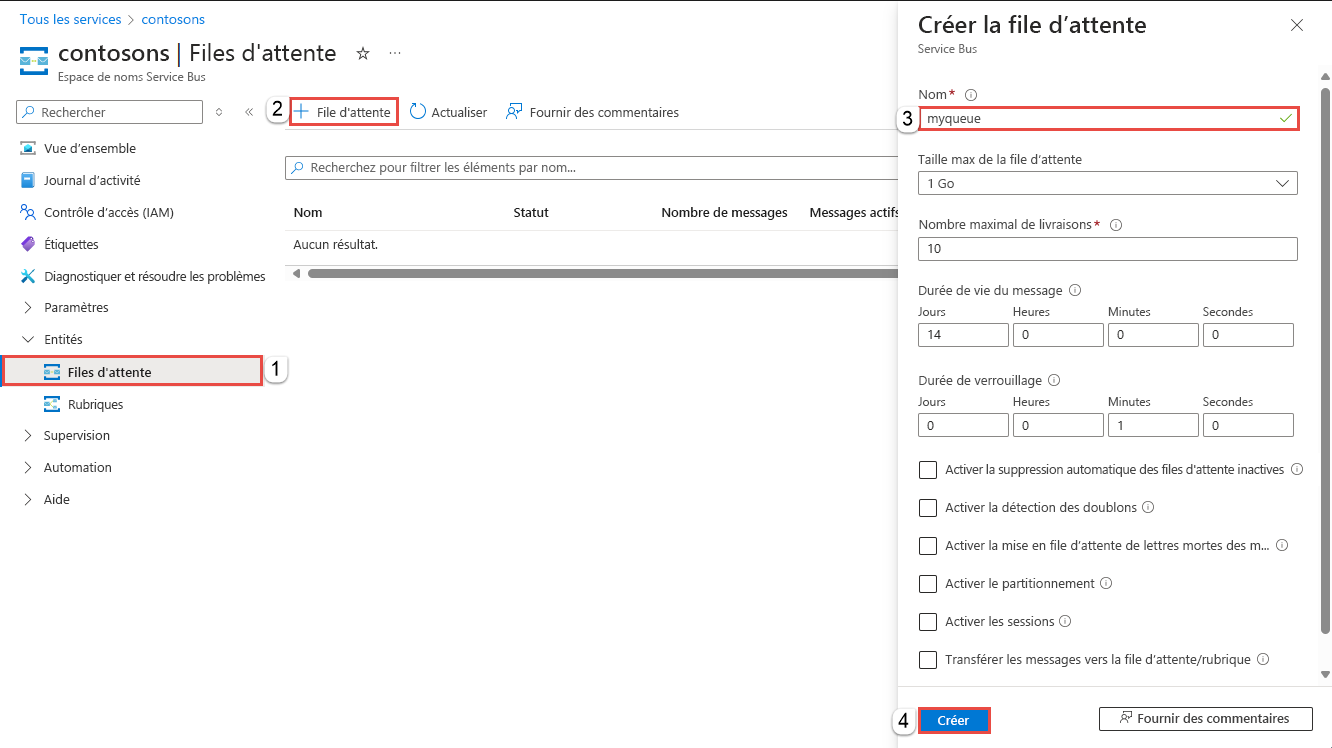Click the Contrôle d'accès (IAM) icon

point(28,212)
